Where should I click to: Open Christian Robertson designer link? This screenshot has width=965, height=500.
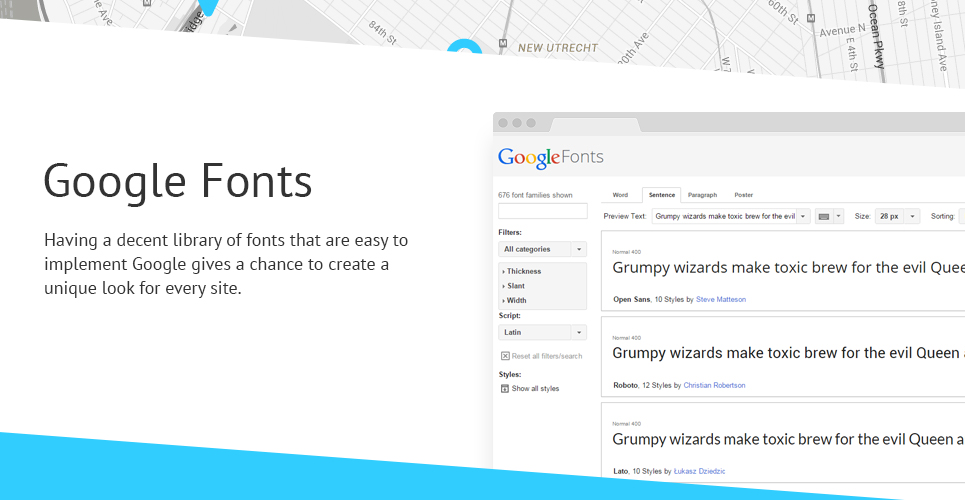(714, 385)
